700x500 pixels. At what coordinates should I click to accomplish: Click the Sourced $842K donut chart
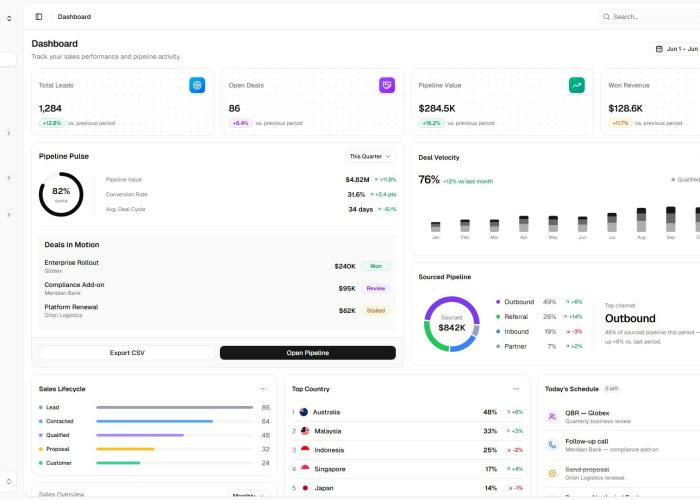tap(451, 324)
